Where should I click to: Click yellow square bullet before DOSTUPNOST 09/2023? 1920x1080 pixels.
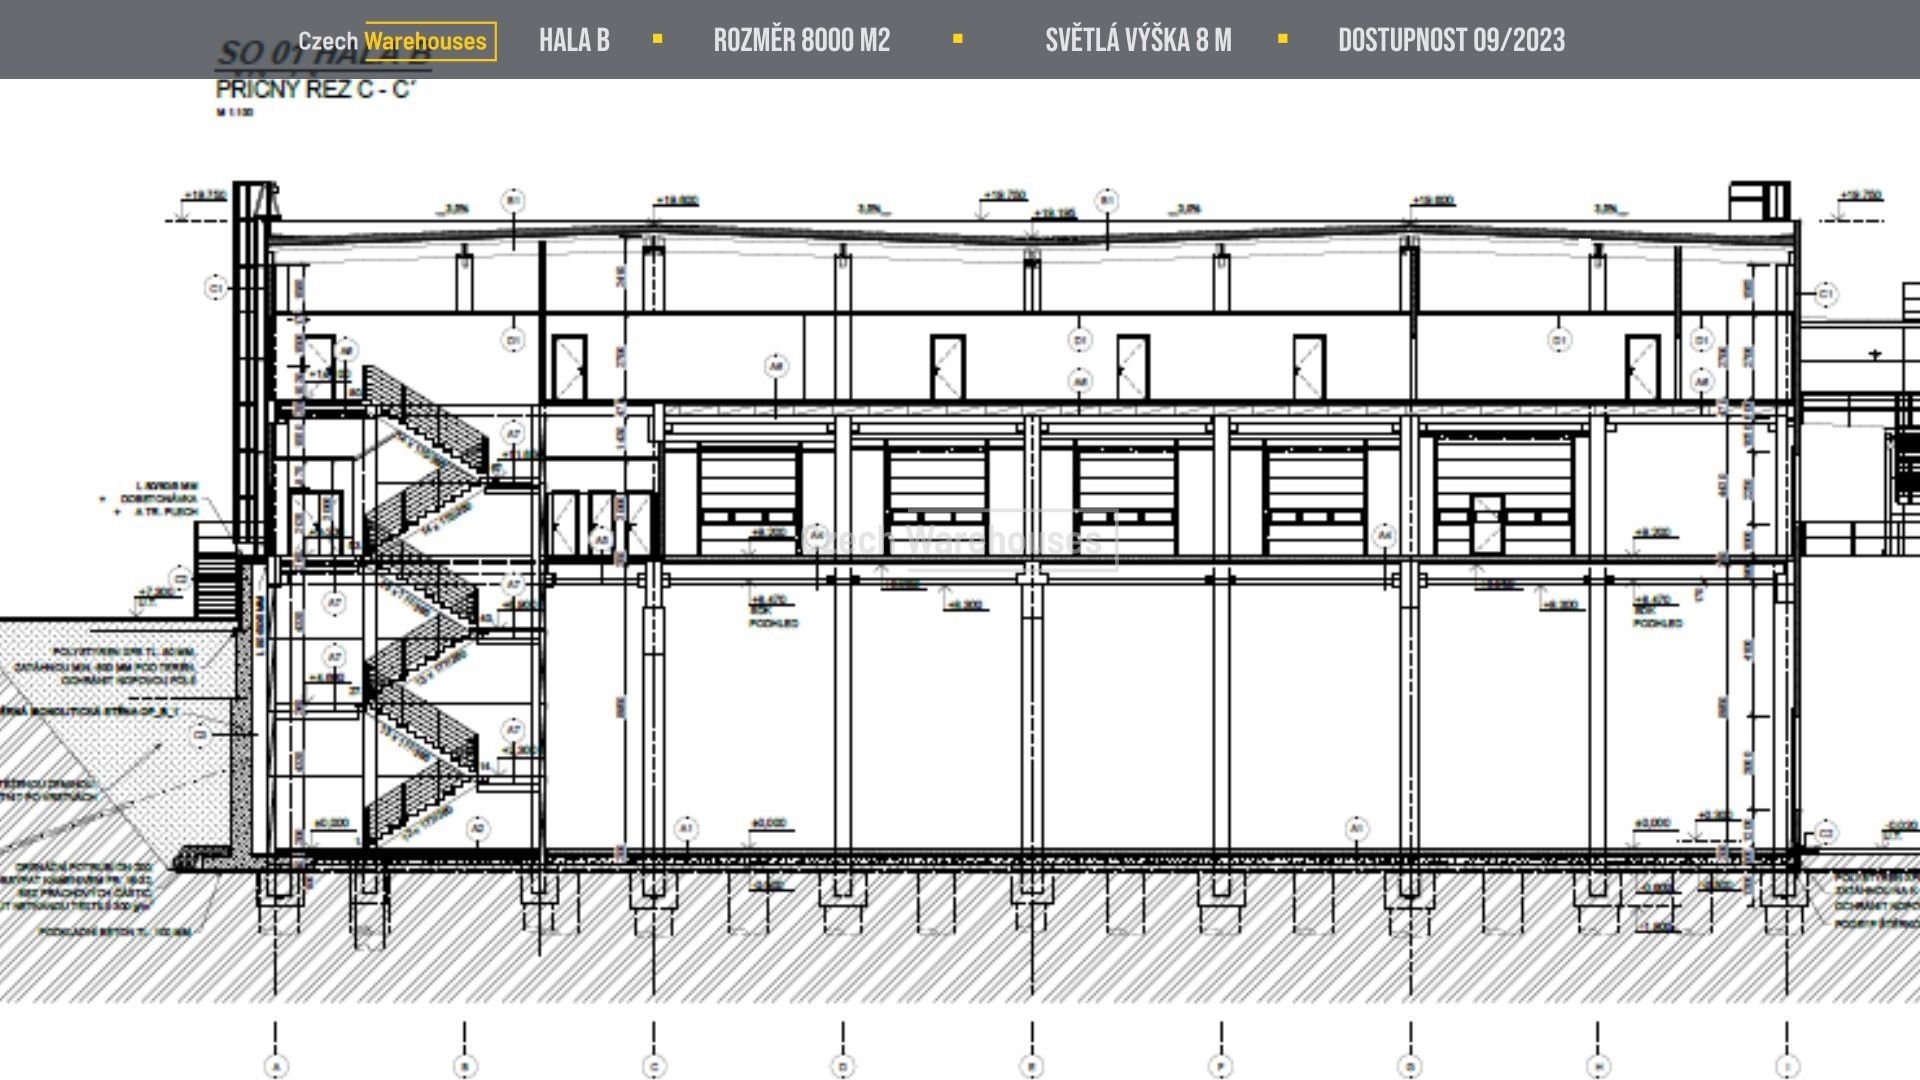(1283, 39)
